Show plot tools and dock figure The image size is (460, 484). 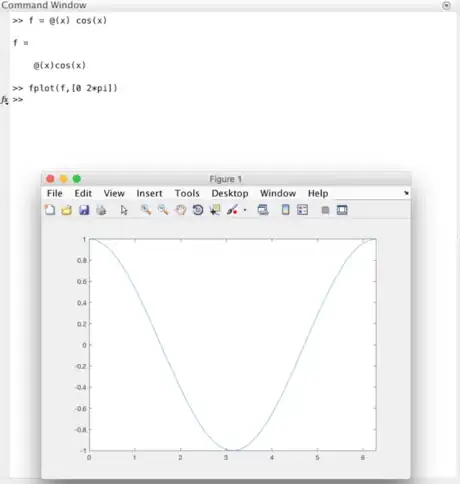[342, 210]
